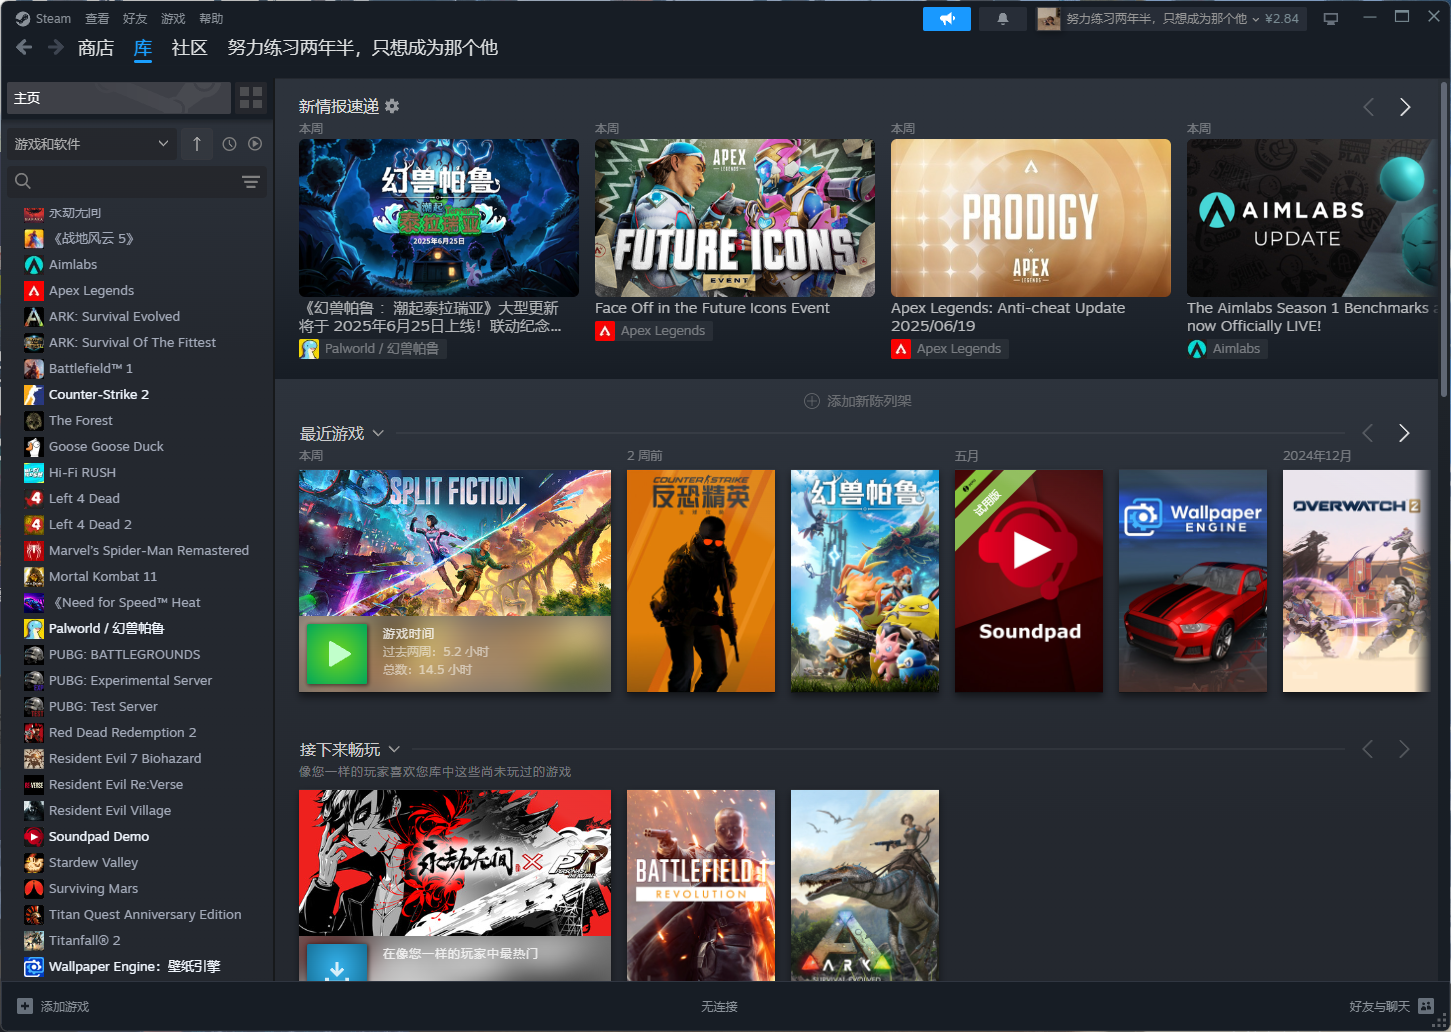Click 主页 home button

[x=119, y=98]
